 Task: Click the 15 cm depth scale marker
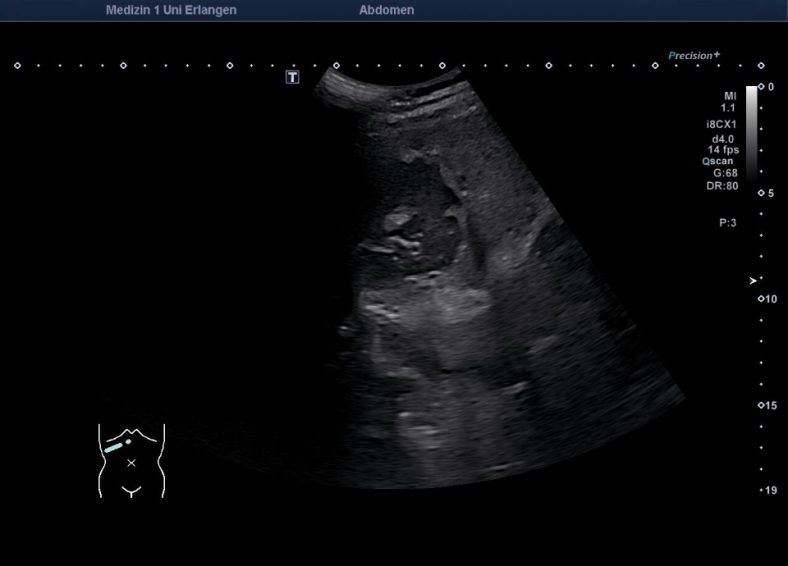pos(765,405)
